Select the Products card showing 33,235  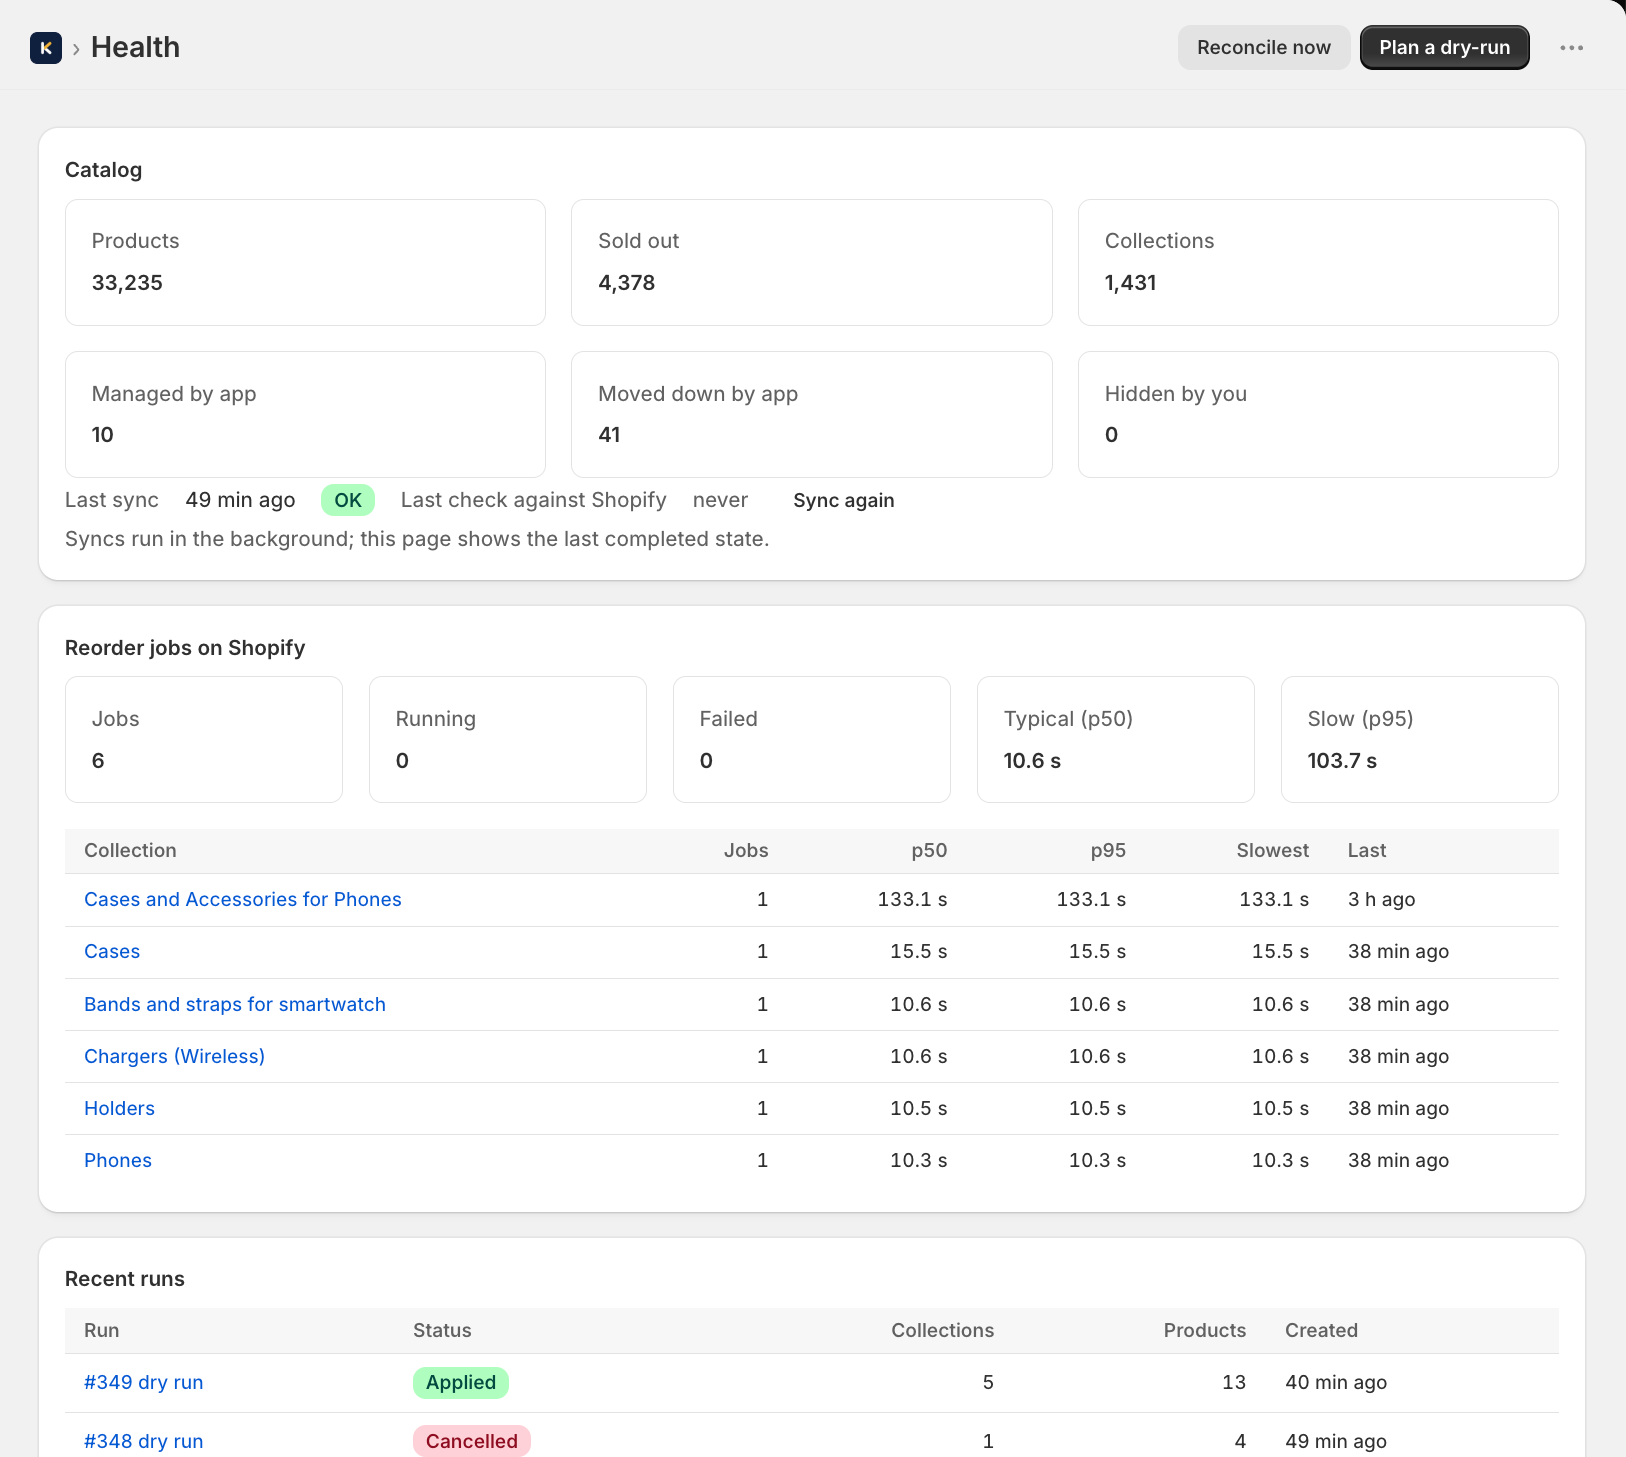305,262
